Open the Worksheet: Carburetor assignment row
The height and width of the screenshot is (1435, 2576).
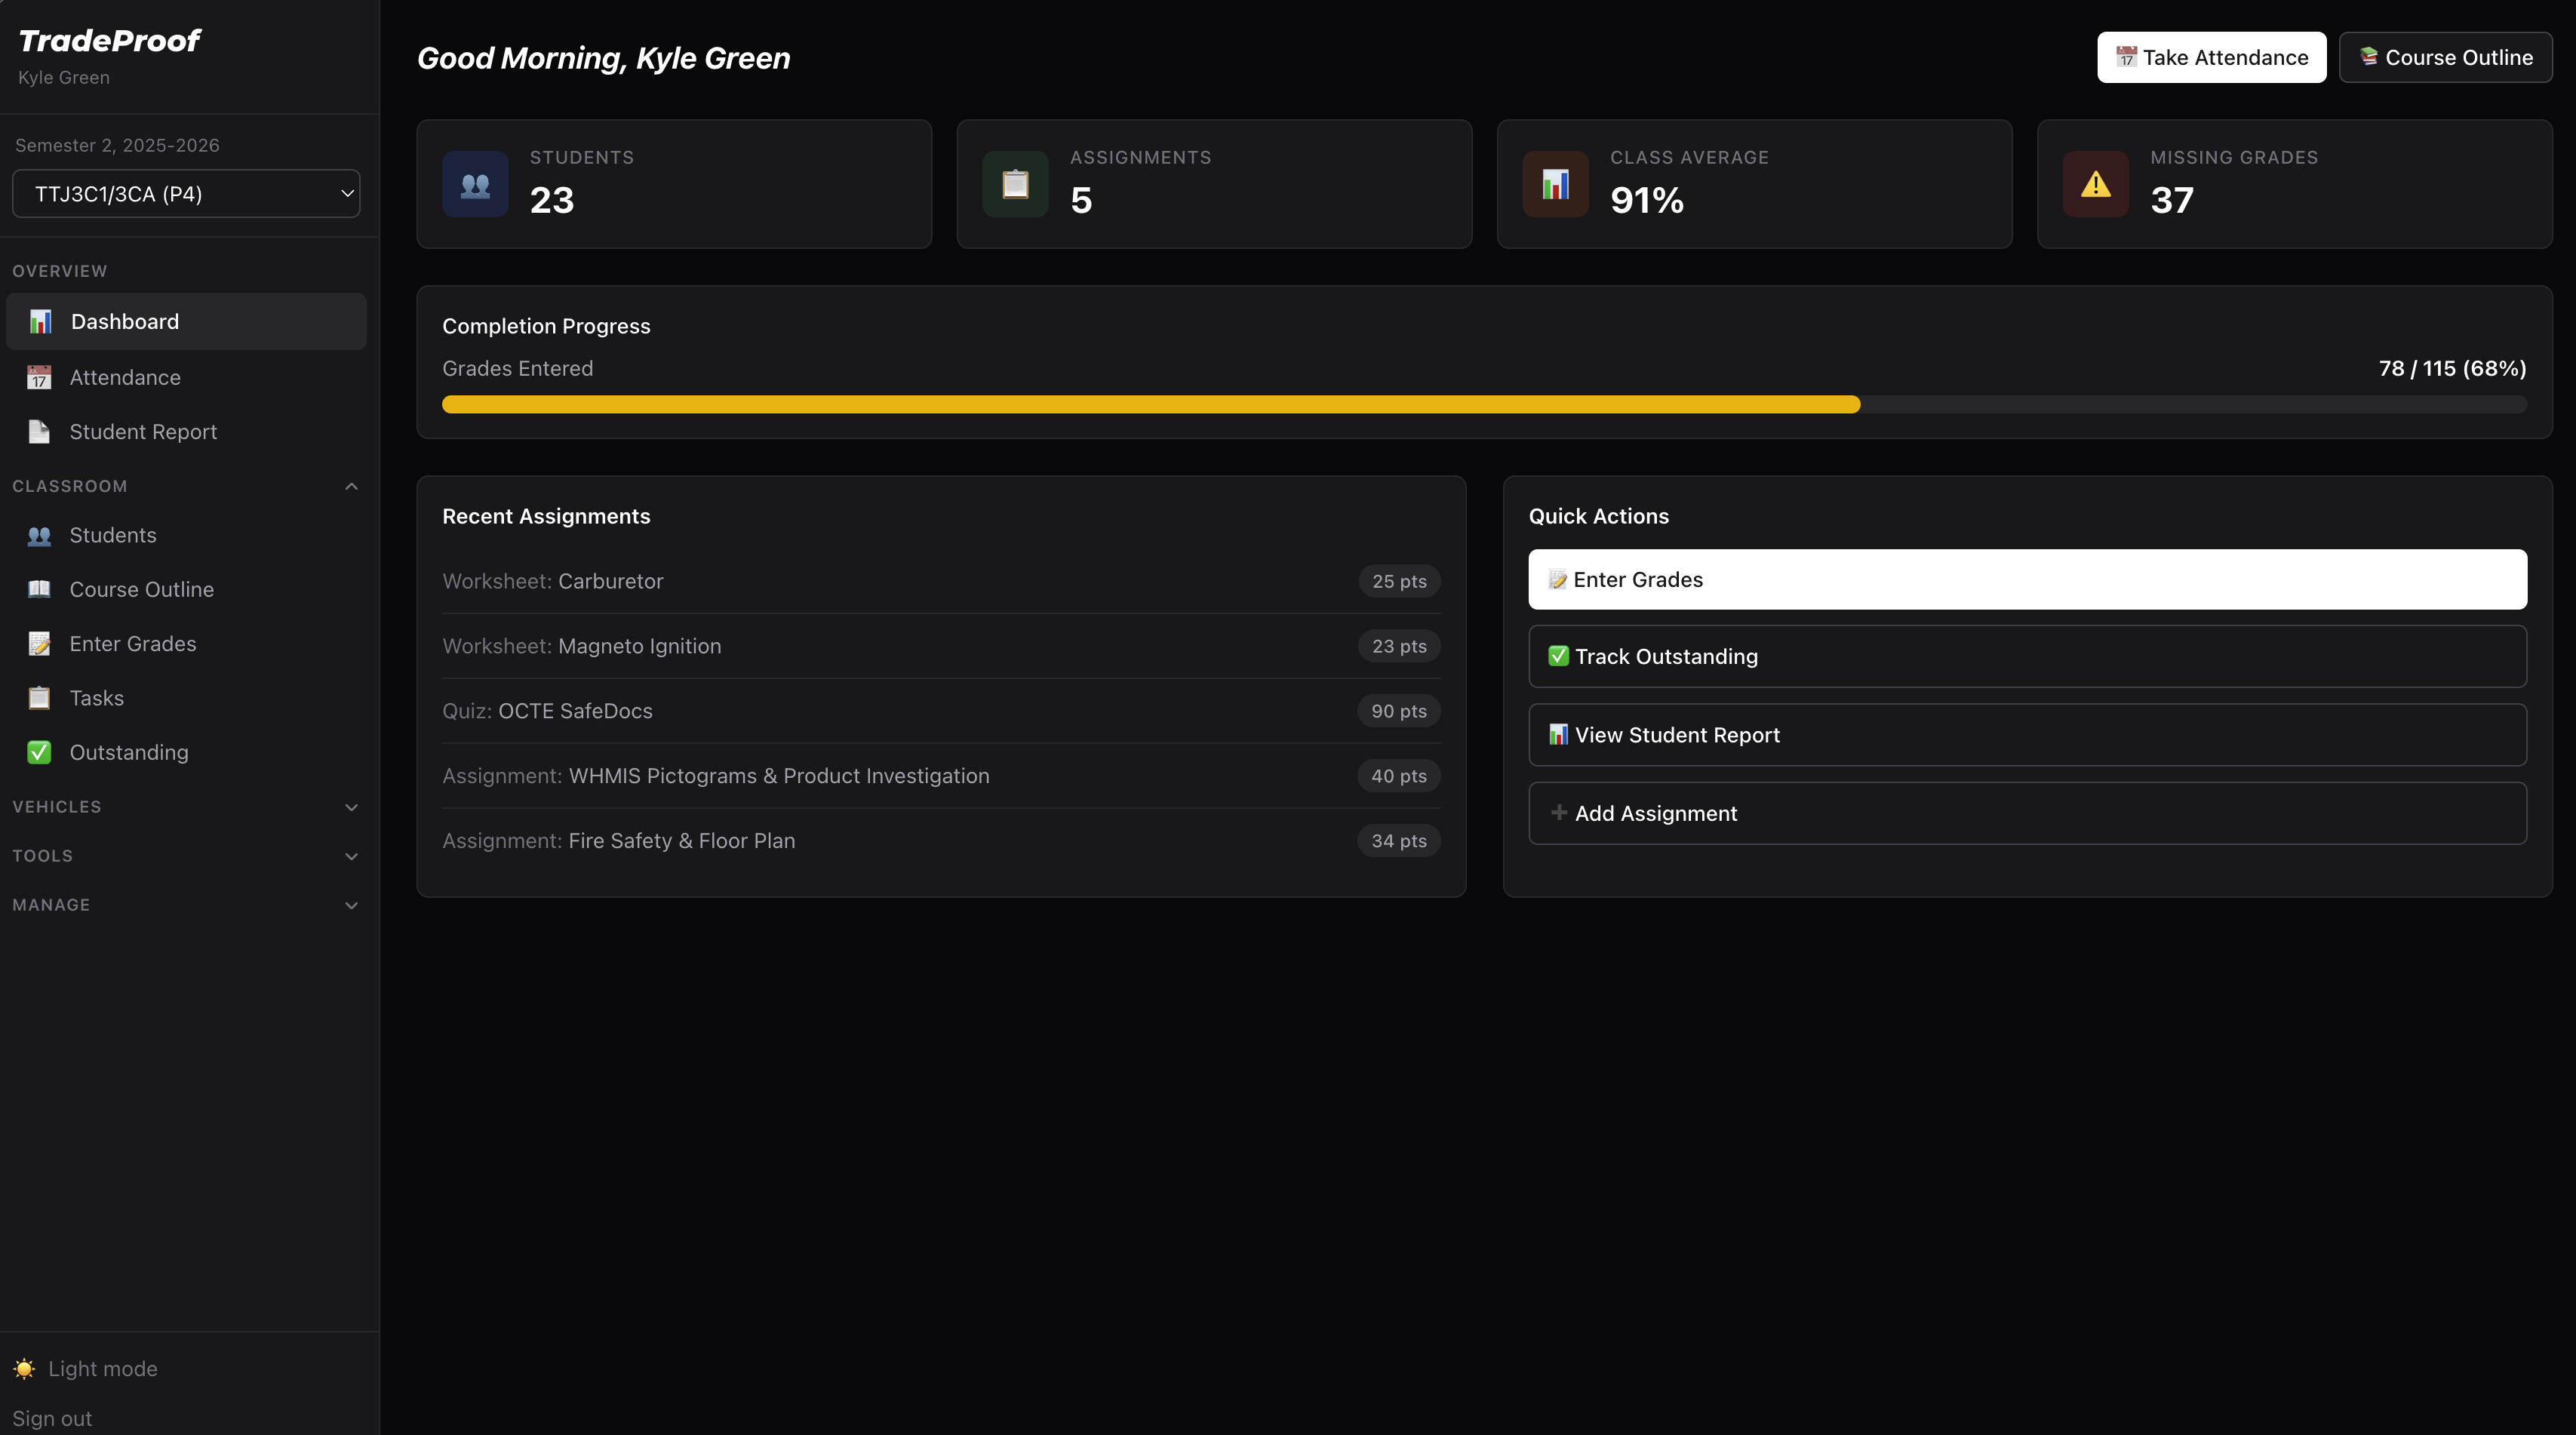(x=940, y=580)
